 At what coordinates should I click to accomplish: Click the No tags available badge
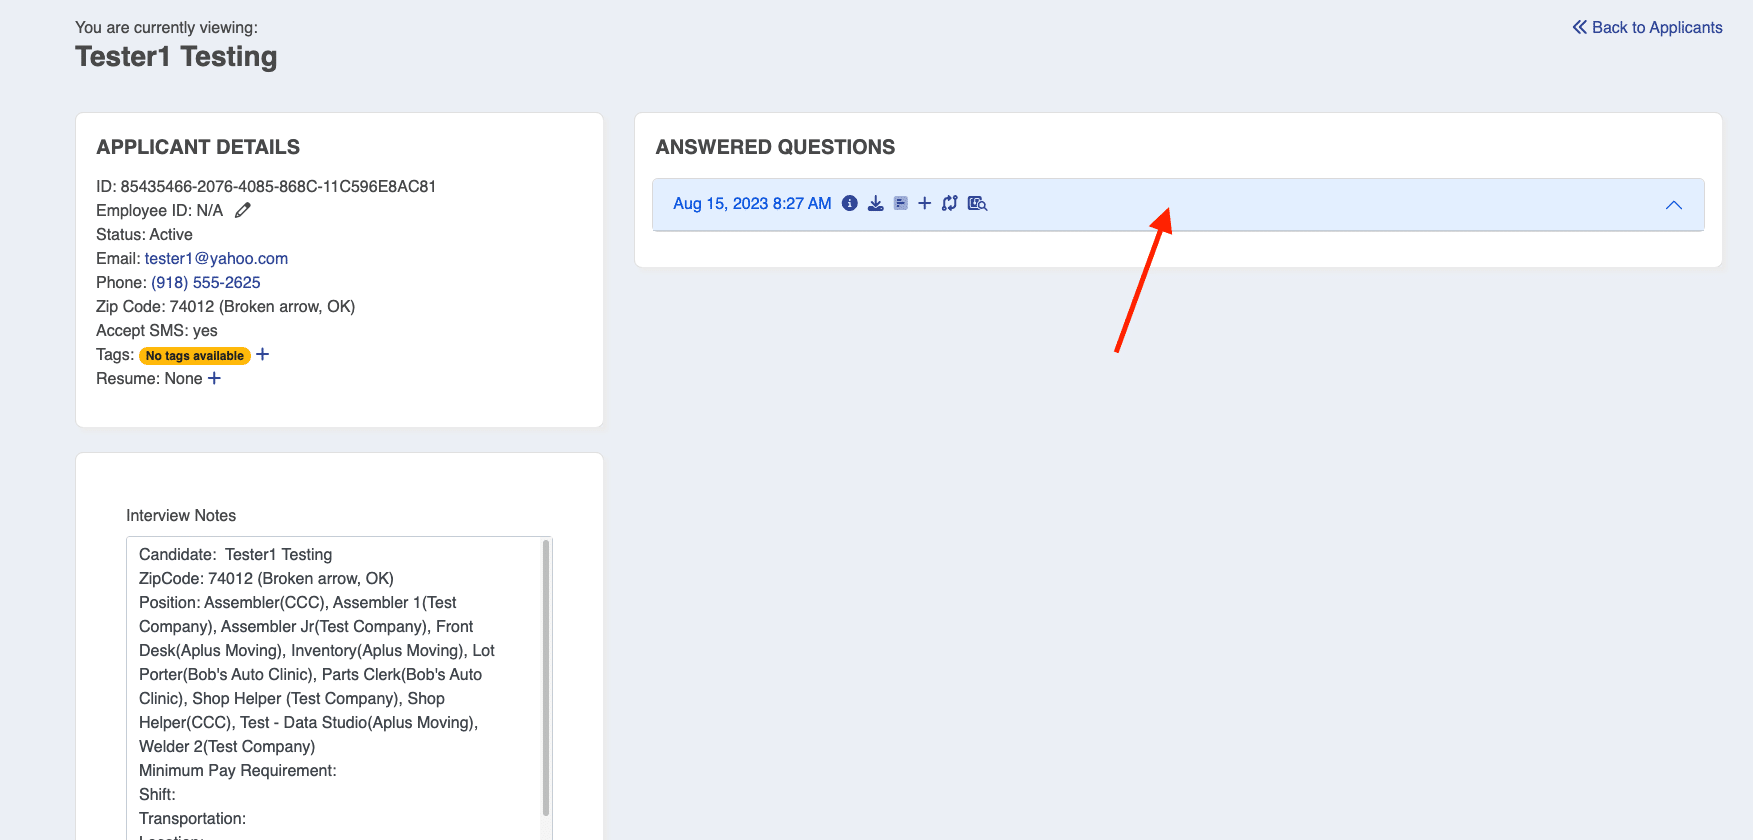point(194,356)
